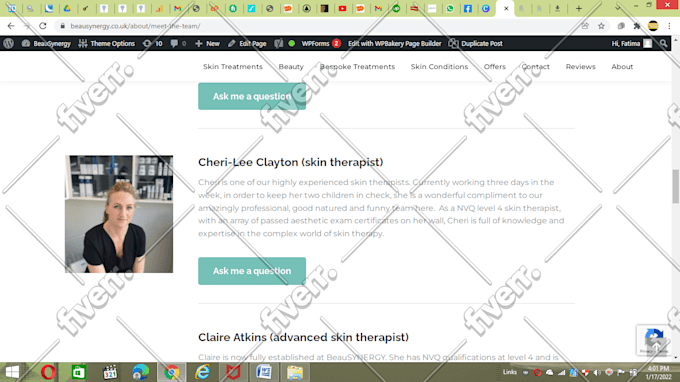Open the Yoast SEO icon in admin bar
Image resolution: width=680 pixels, height=382 pixels.
[x=278, y=43]
